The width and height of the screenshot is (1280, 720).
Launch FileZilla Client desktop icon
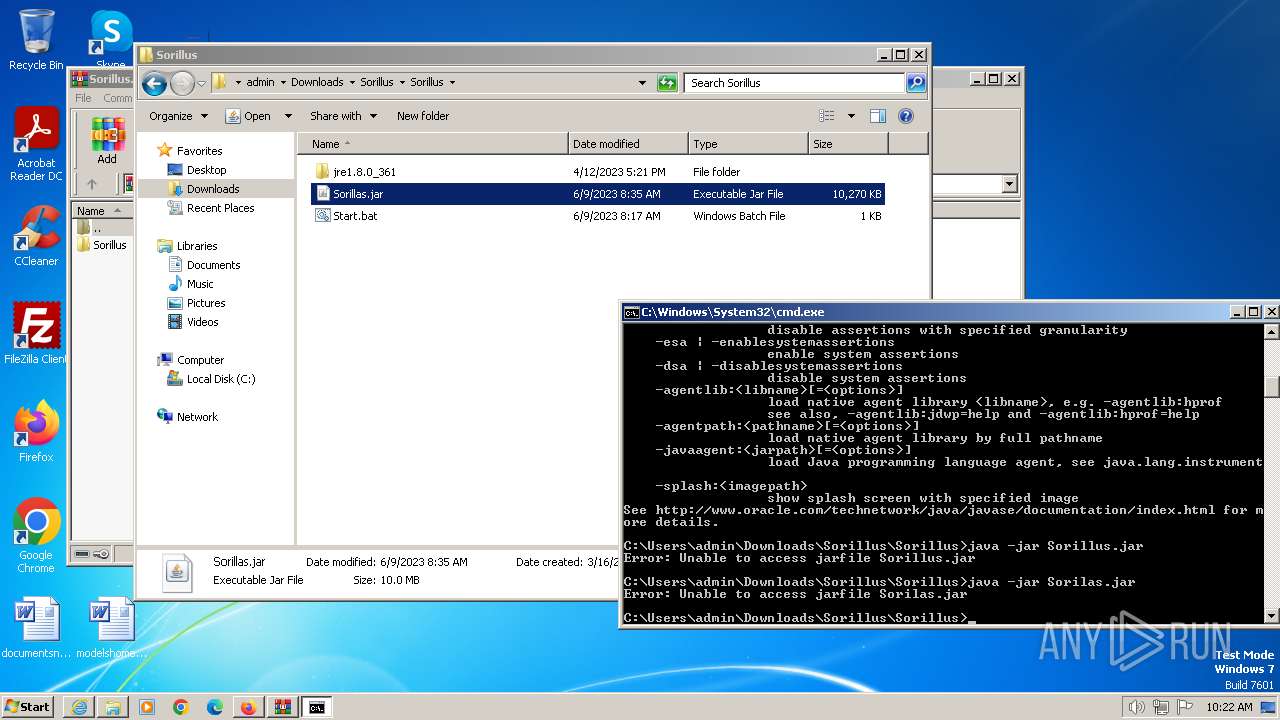[x=36, y=334]
